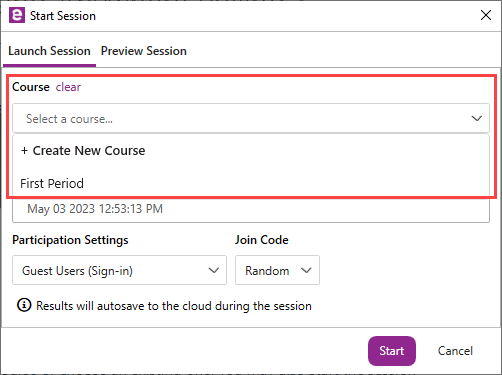Select the First Period course

pyautogui.click(x=251, y=183)
